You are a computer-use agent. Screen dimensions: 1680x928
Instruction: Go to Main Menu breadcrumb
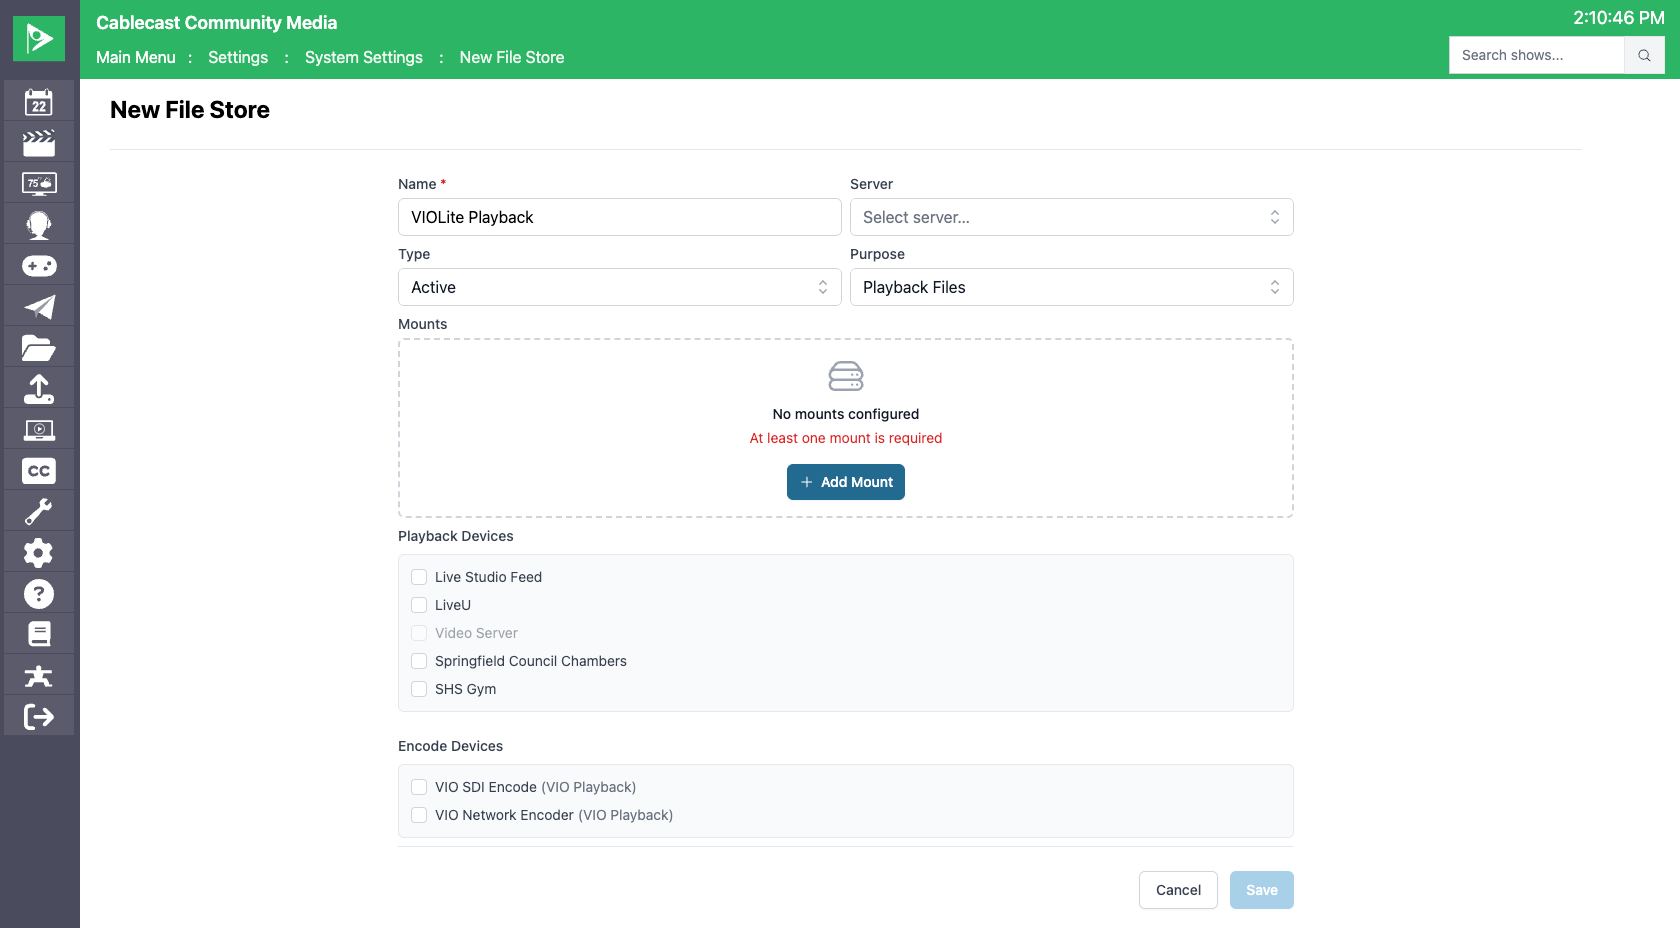pyautogui.click(x=136, y=57)
